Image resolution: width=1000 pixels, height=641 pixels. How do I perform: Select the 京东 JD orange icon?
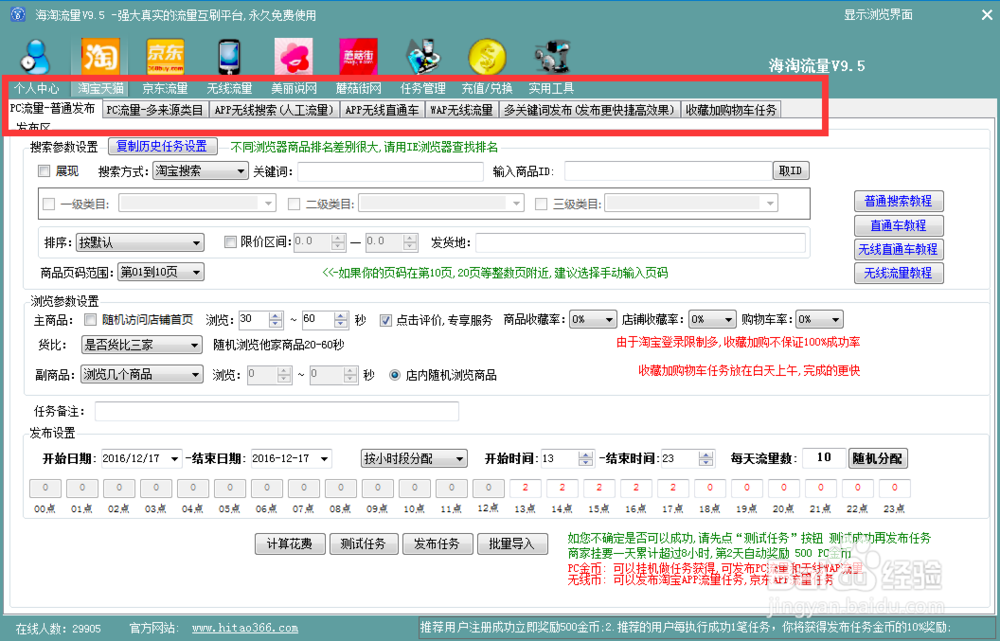(x=165, y=57)
